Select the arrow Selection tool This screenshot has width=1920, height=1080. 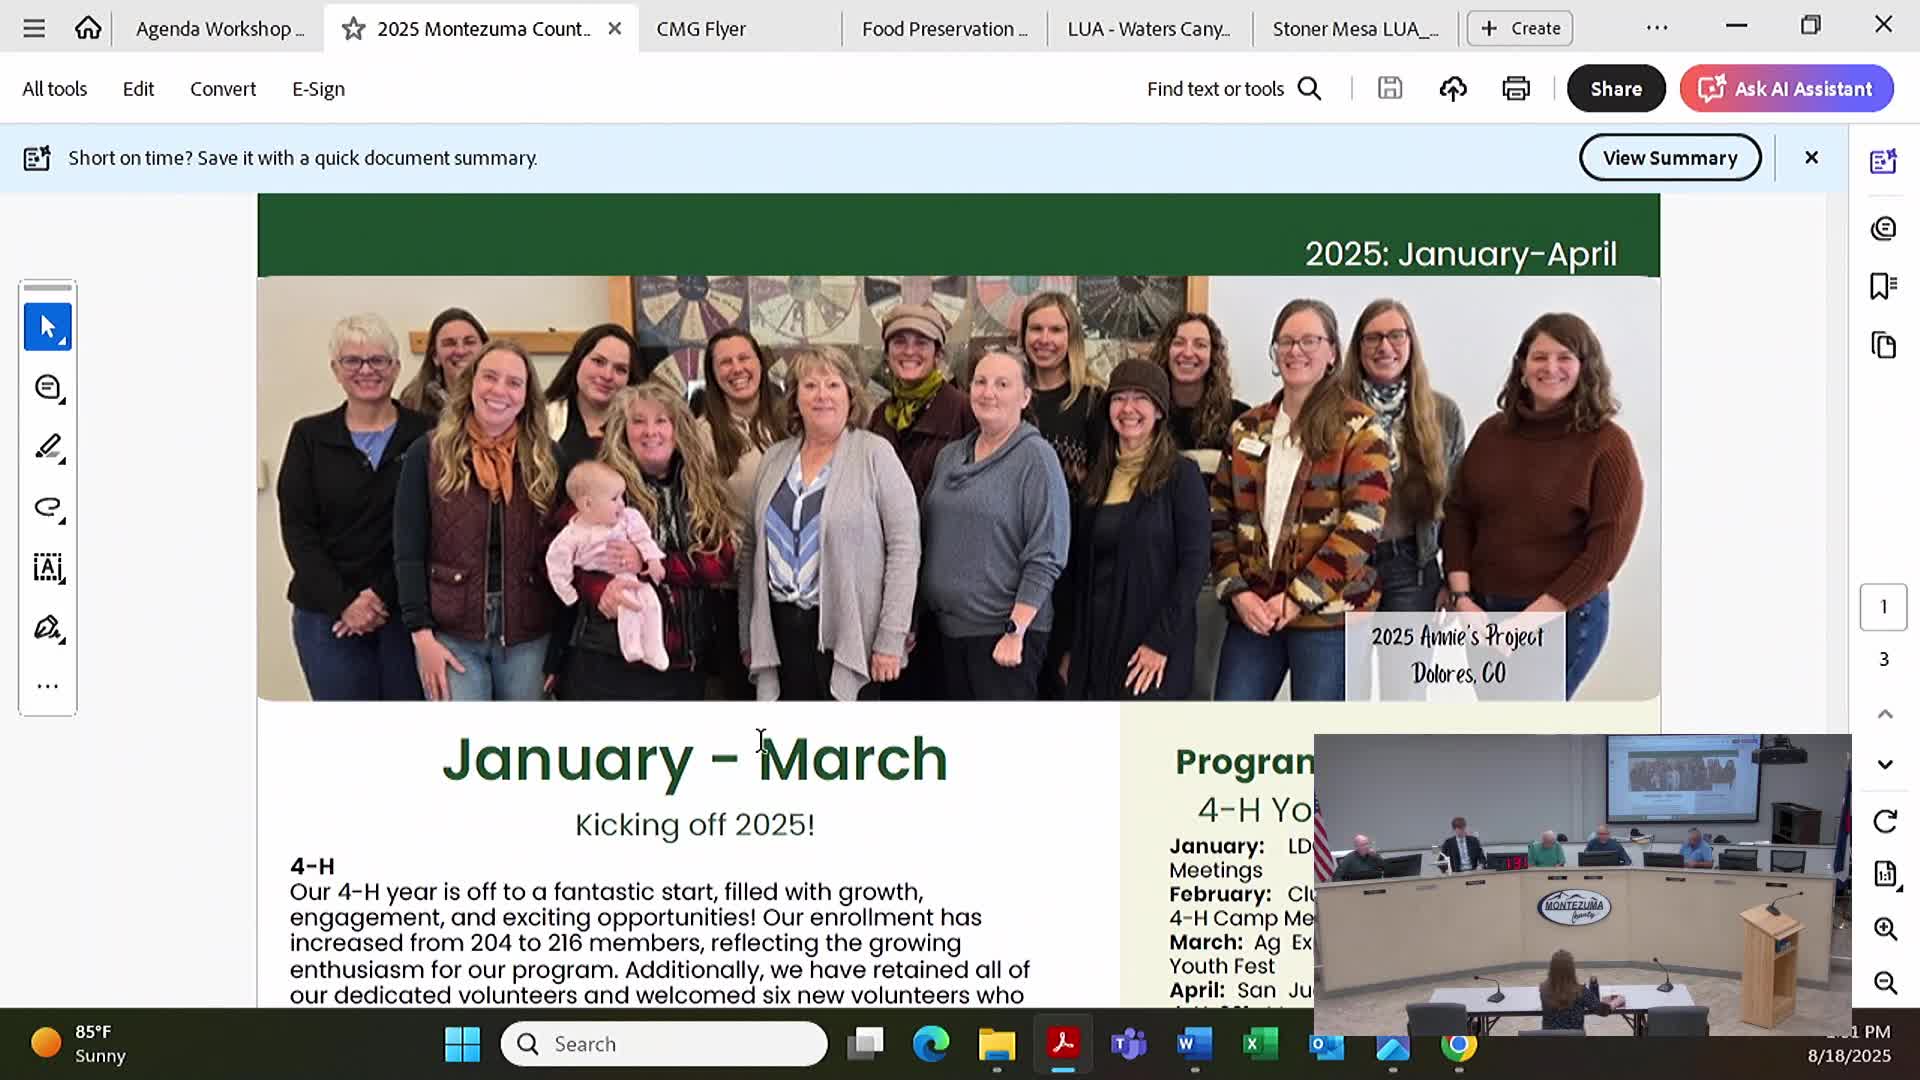click(47, 327)
